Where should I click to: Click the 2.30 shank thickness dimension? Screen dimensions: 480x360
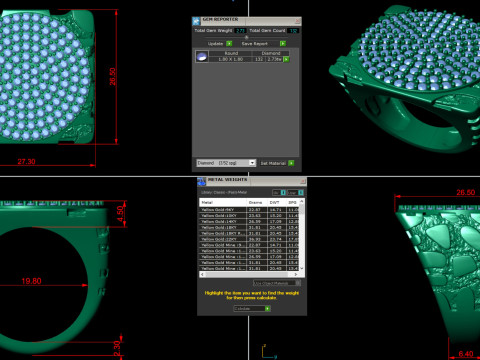tap(117, 348)
